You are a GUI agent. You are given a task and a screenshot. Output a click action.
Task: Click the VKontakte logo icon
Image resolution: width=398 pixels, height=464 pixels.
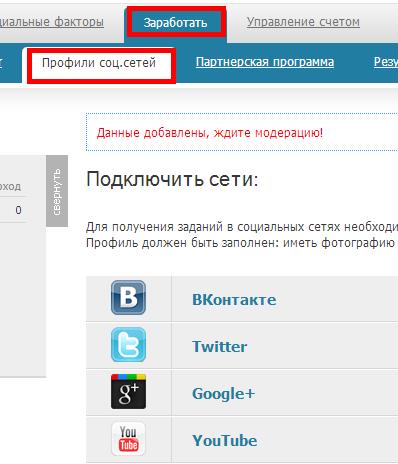pos(128,298)
